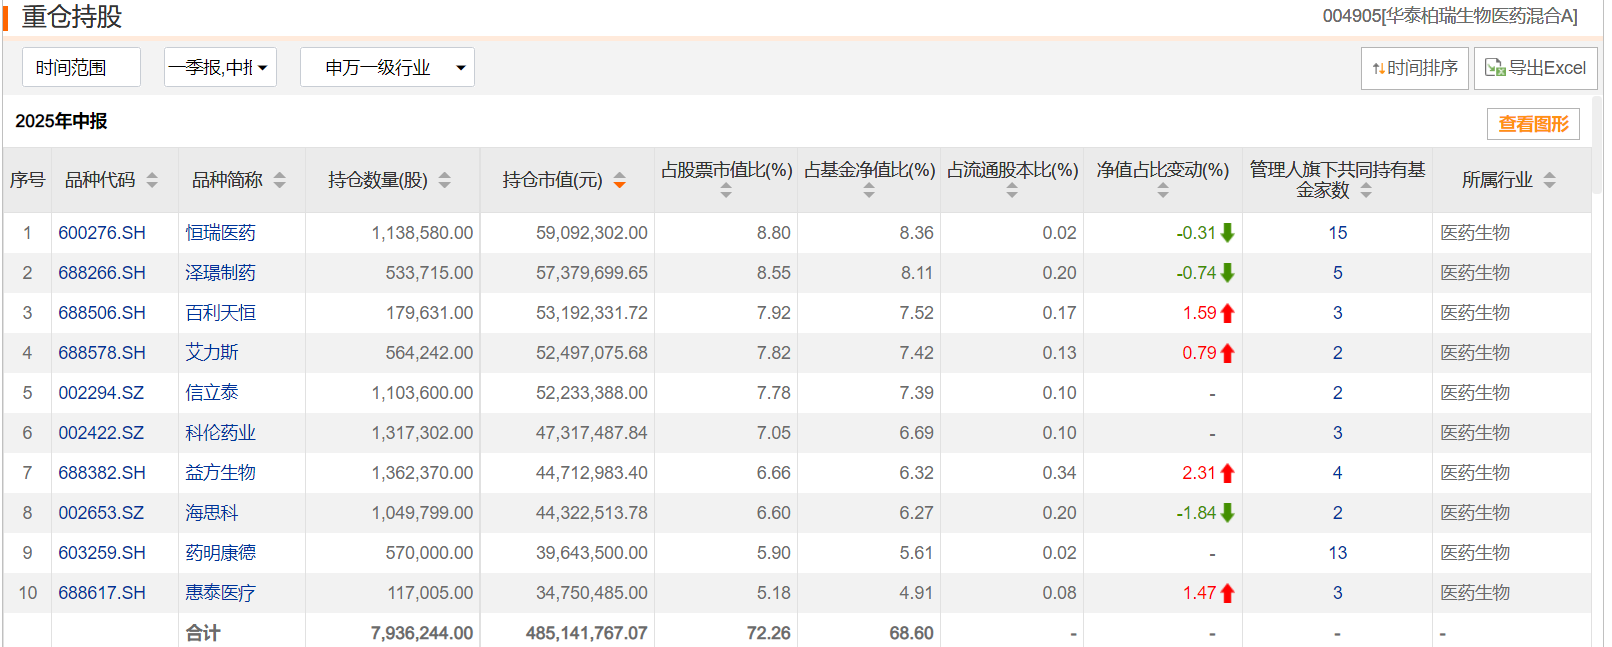Open 恒瑞医药 stock name link
The image size is (1612, 647).
click(x=220, y=233)
